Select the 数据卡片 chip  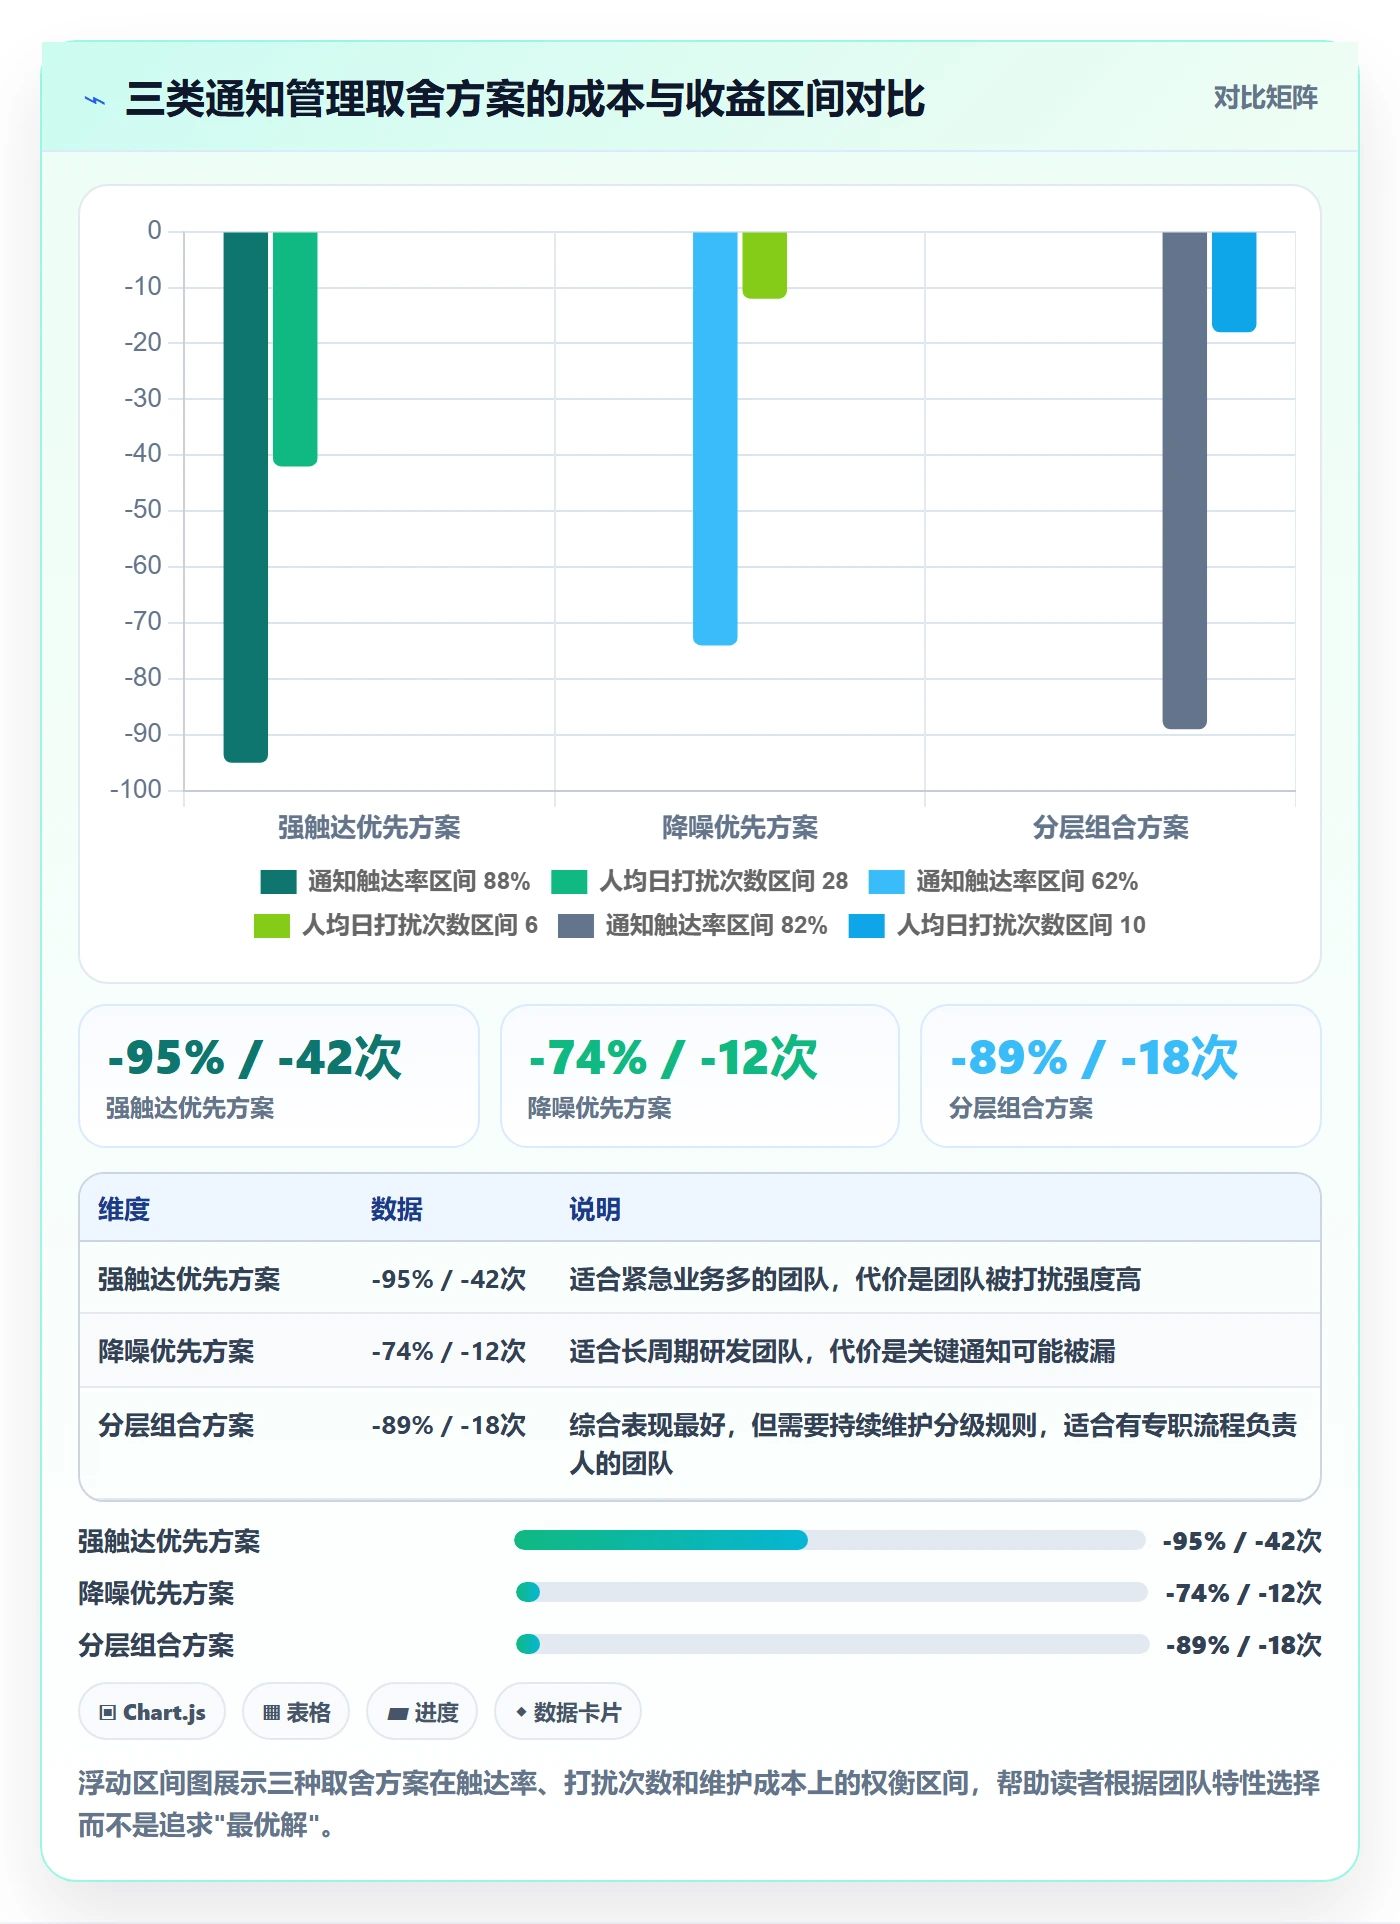568,1712
